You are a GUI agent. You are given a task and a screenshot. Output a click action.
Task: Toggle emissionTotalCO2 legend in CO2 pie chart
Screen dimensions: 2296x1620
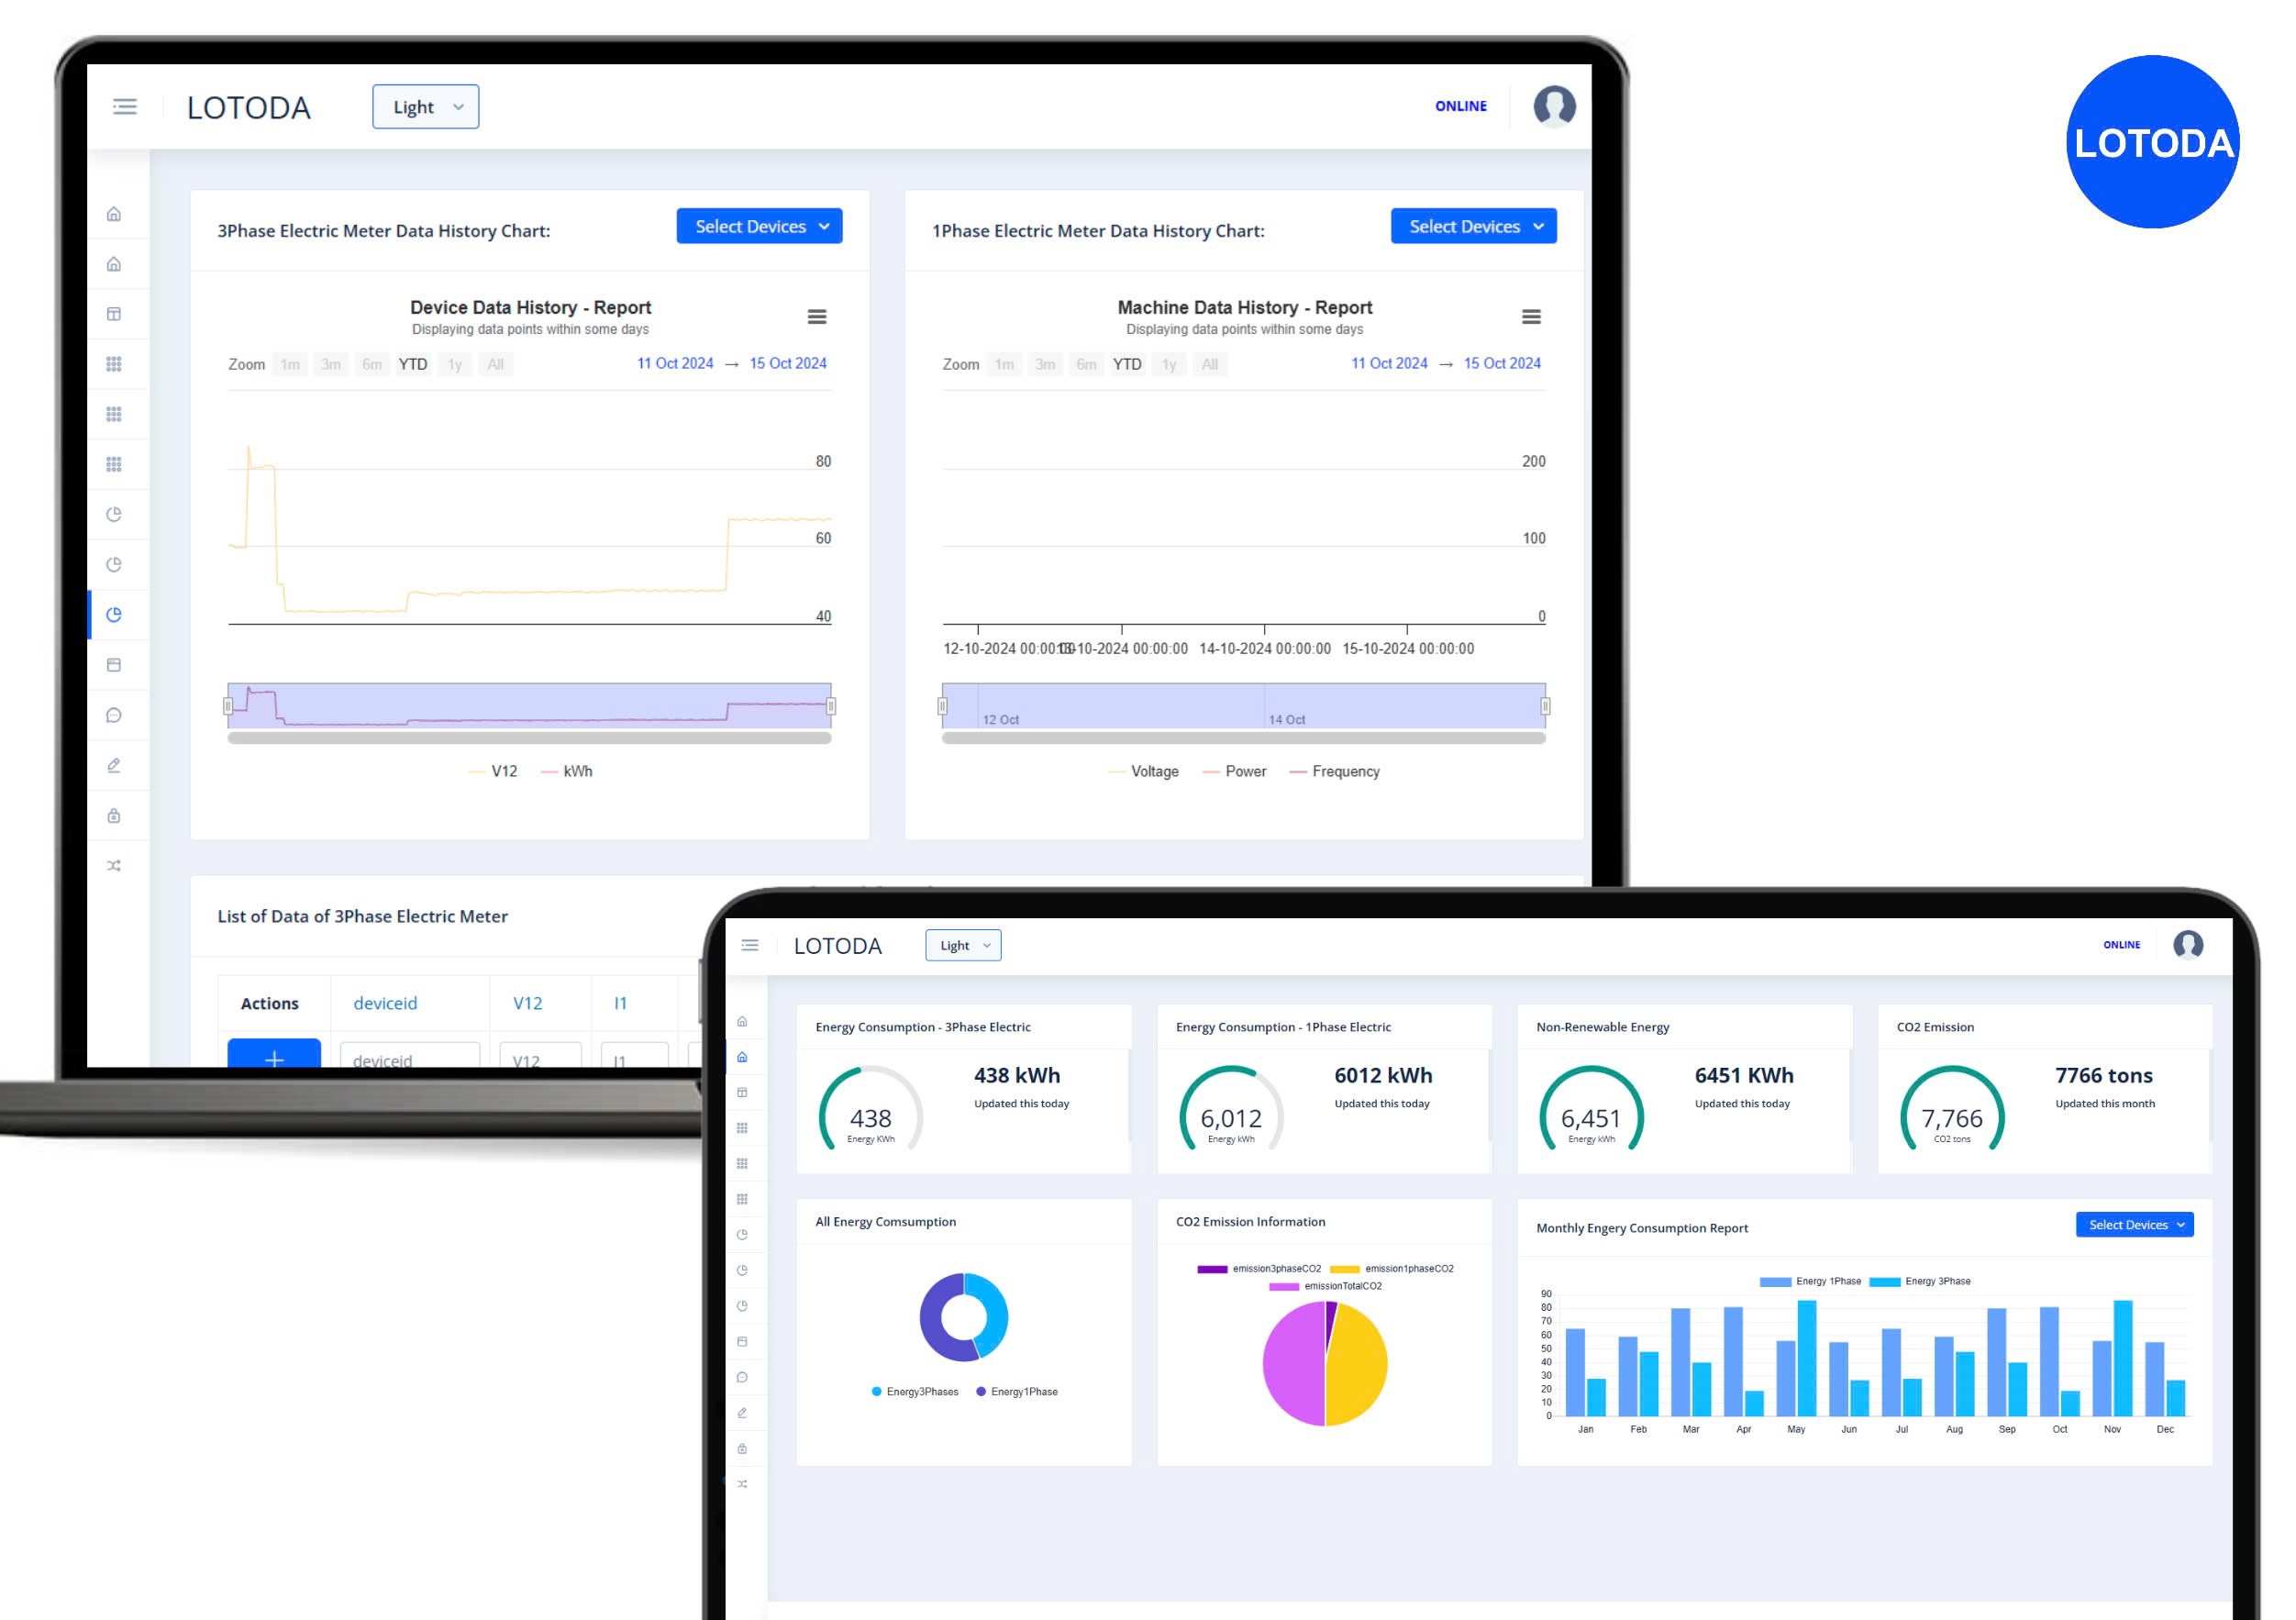pyautogui.click(x=1326, y=1287)
